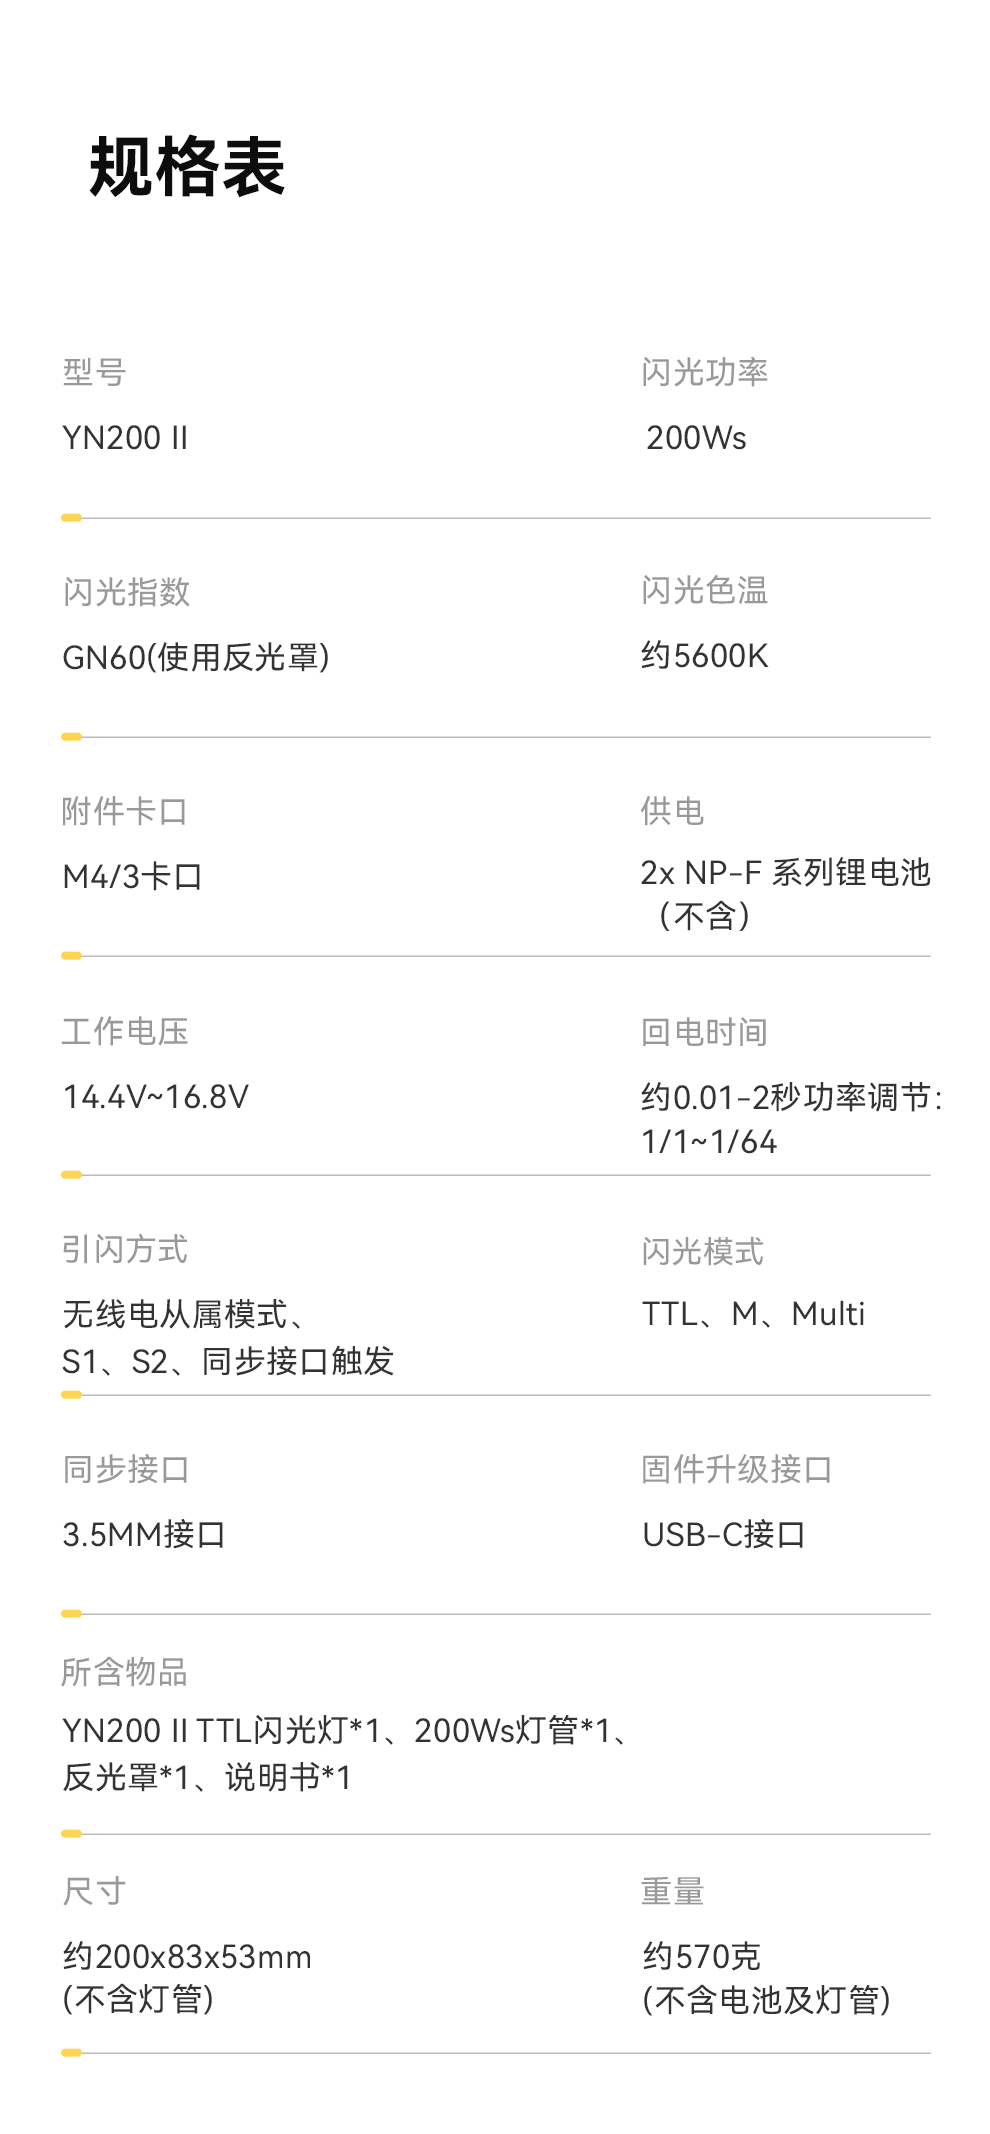Select the 14.4V~16.8V voltage value
The width and height of the screenshot is (990, 2134).
click(155, 1097)
